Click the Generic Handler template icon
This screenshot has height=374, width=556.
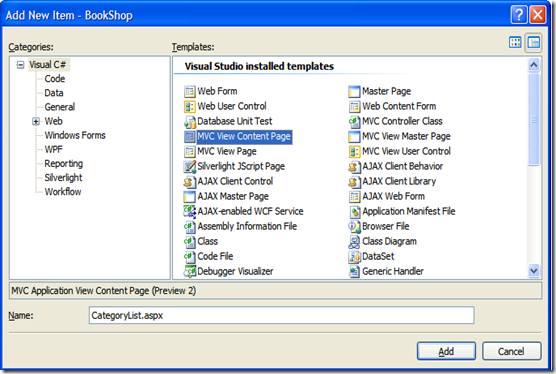354,272
